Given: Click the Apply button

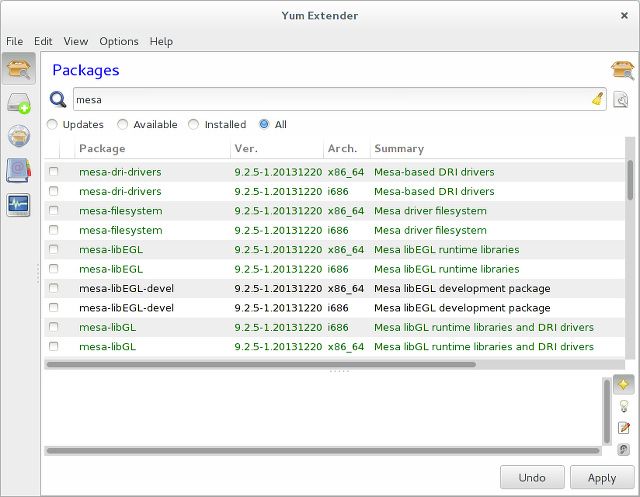Looking at the screenshot, I should (601, 477).
